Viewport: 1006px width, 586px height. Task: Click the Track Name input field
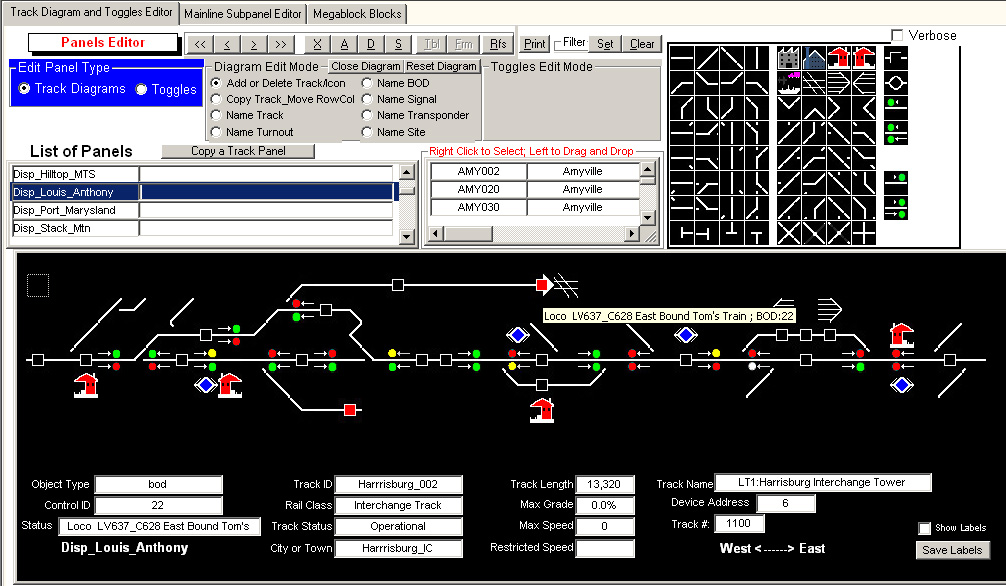(x=822, y=483)
